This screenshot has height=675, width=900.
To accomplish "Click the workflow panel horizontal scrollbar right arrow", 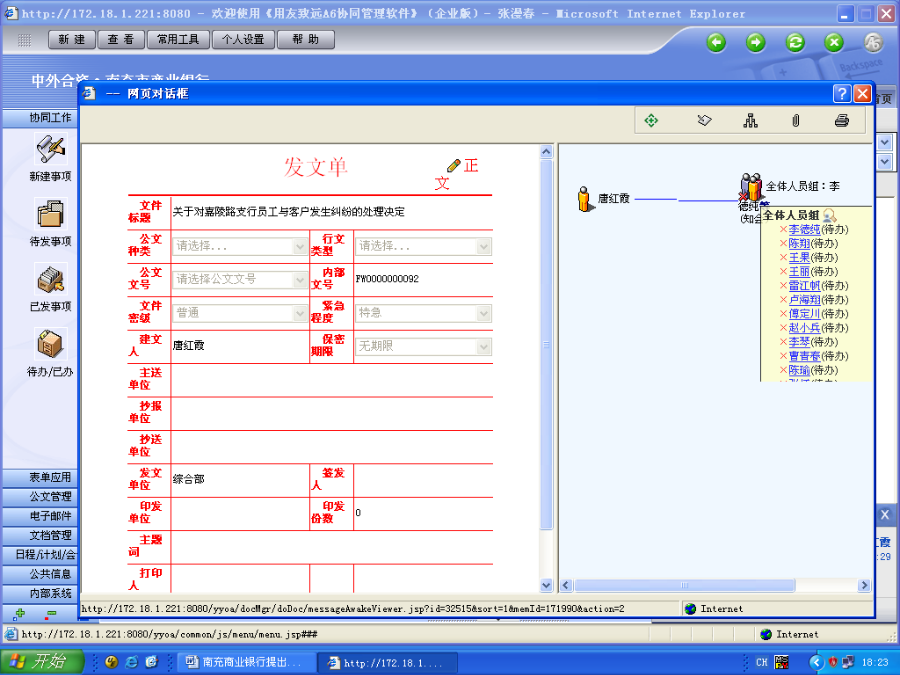I will click(x=864, y=585).
